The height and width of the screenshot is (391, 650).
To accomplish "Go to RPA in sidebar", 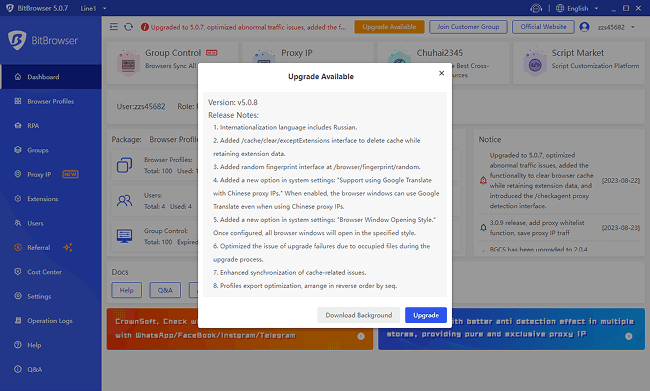I will tap(51, 126).
